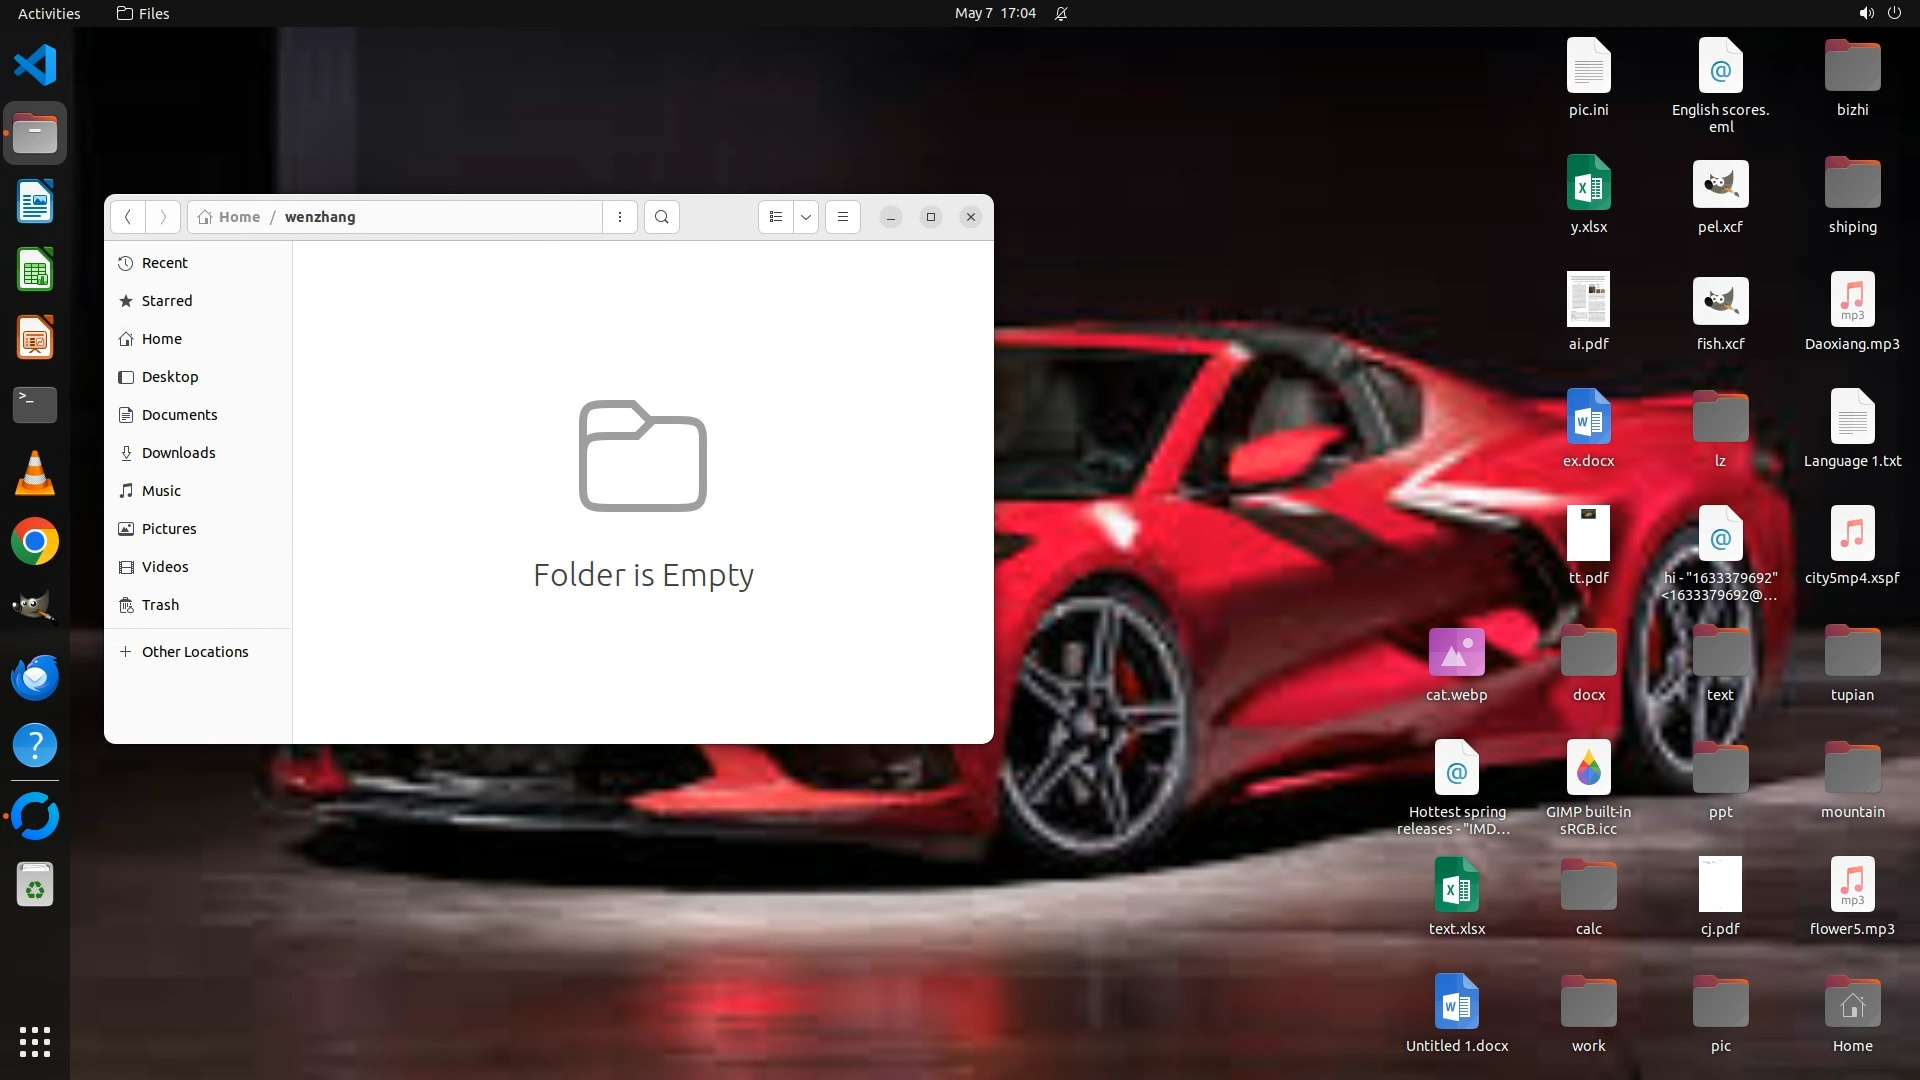This screenshot has width=1920, height=1080.
Task: Open the path bar three-dot menu
Action: click(620, 217)
